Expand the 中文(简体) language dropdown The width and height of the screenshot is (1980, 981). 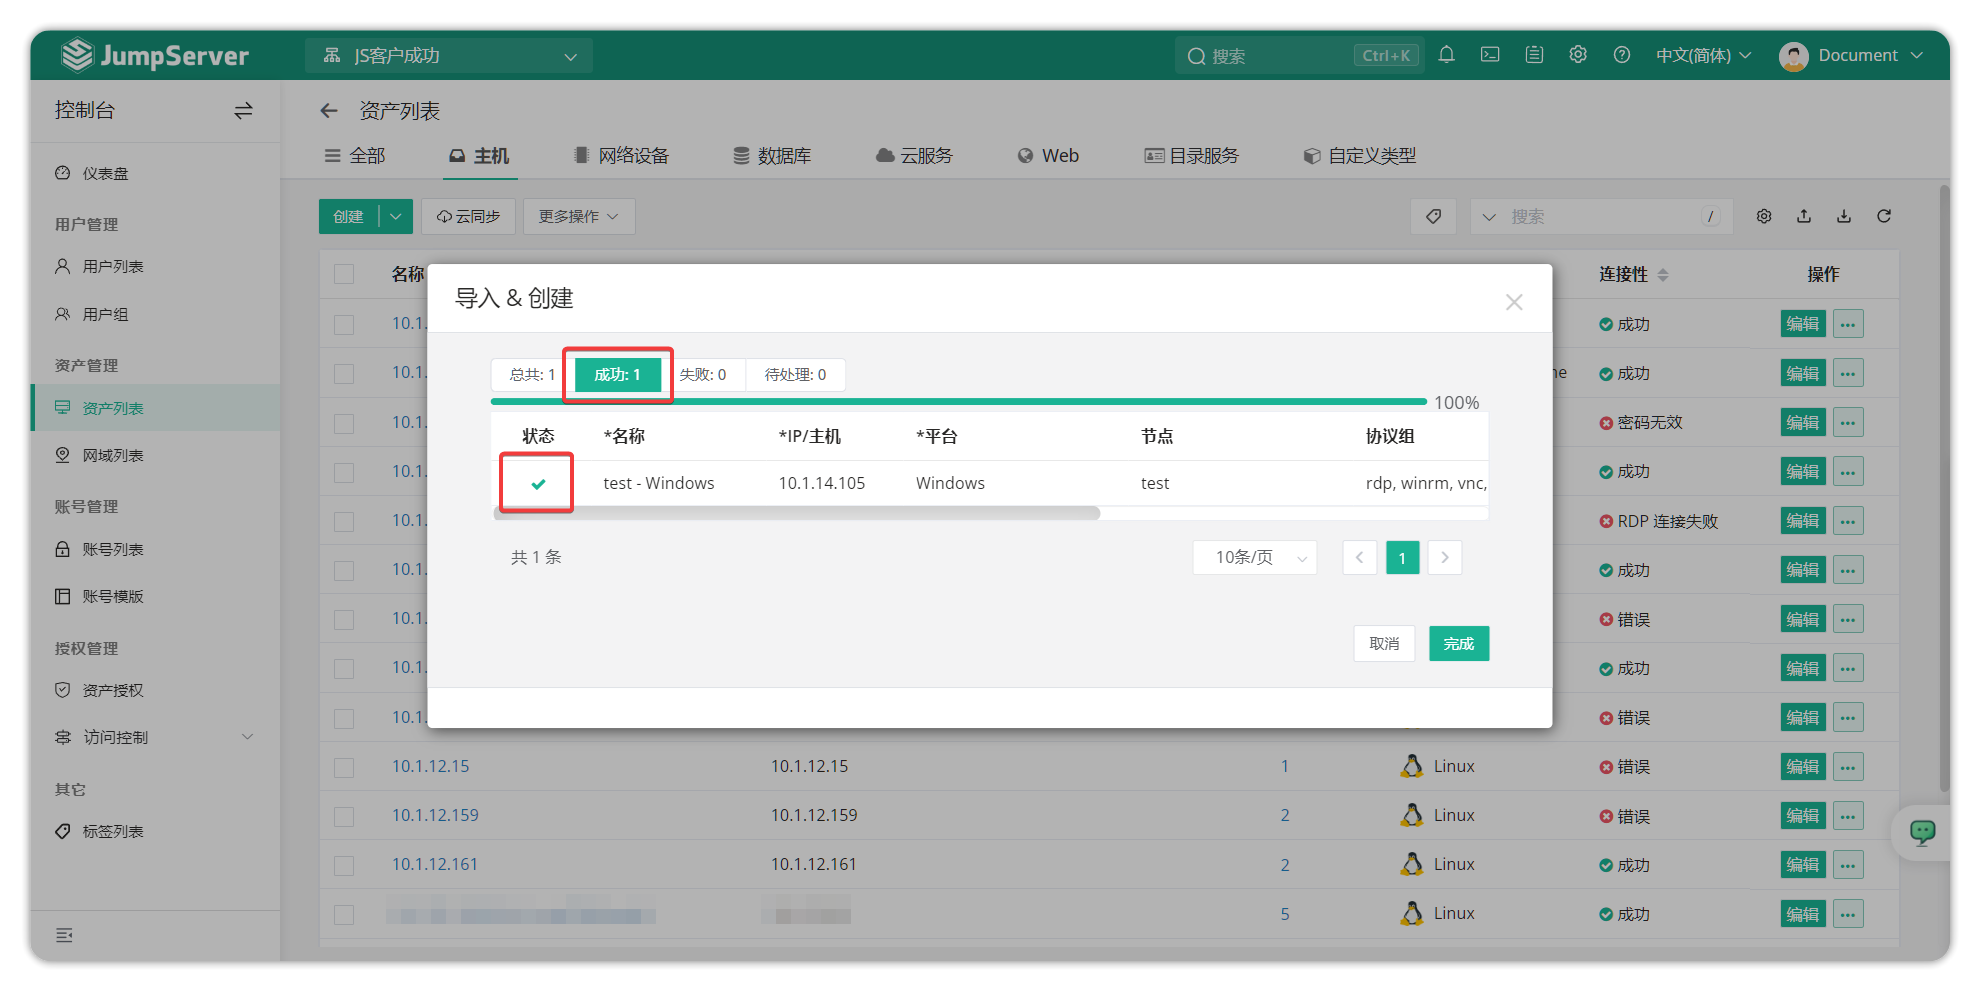(x=1703, y=55)
